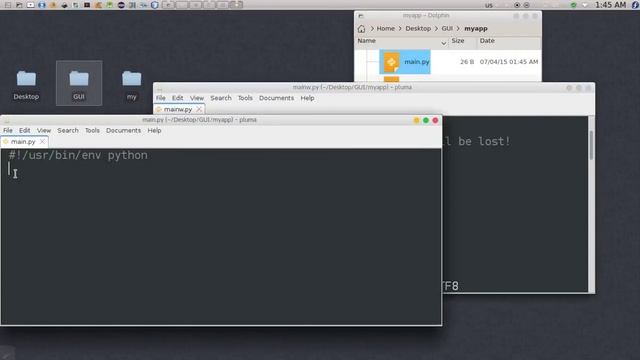Open the tray expander arrow beside the clock
The width and height of the screenshot is (640, 360).
pos(585,5)
